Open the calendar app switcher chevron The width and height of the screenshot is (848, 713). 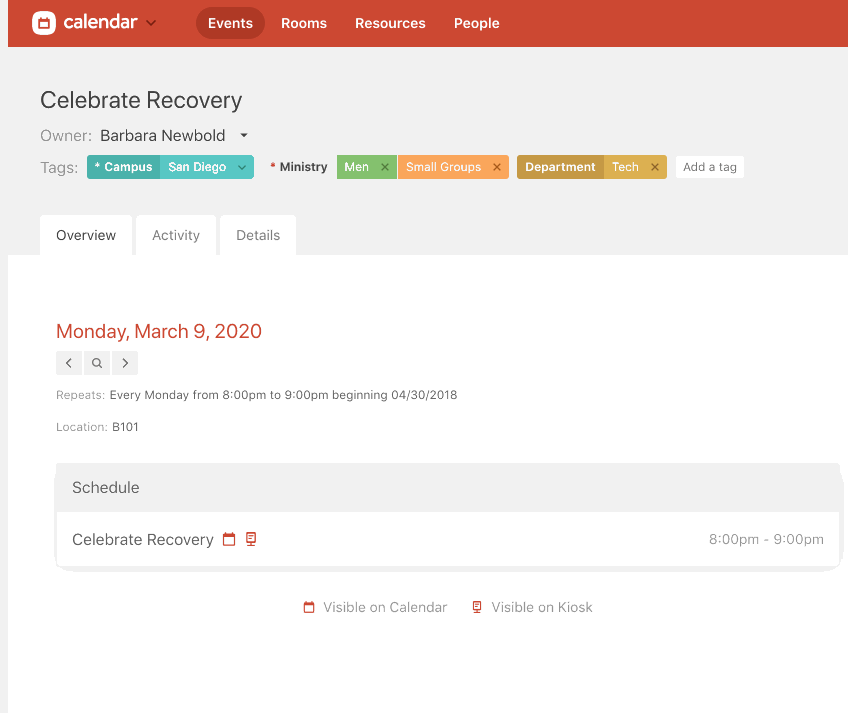tap(151, 23)
